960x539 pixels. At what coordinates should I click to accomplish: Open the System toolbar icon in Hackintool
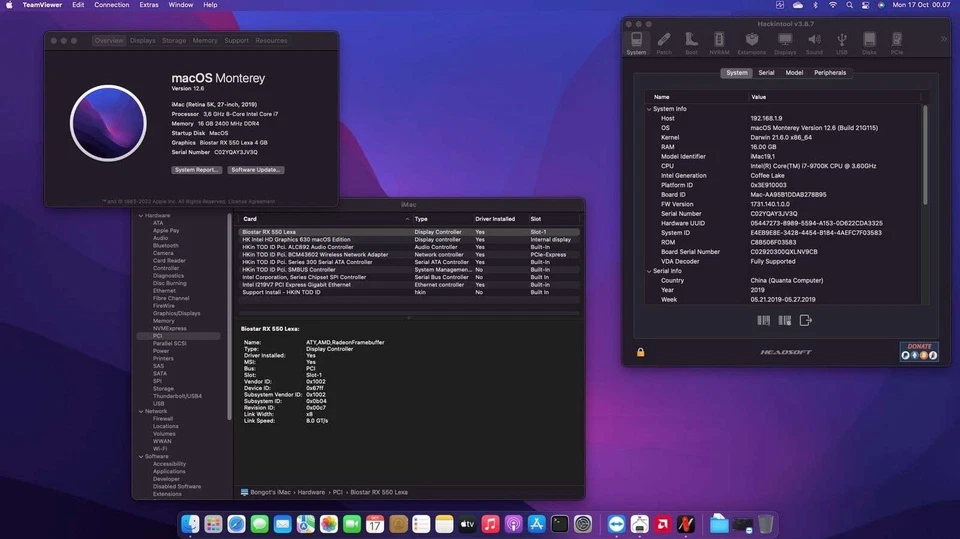pyautogui.click(x=636, y=43)
